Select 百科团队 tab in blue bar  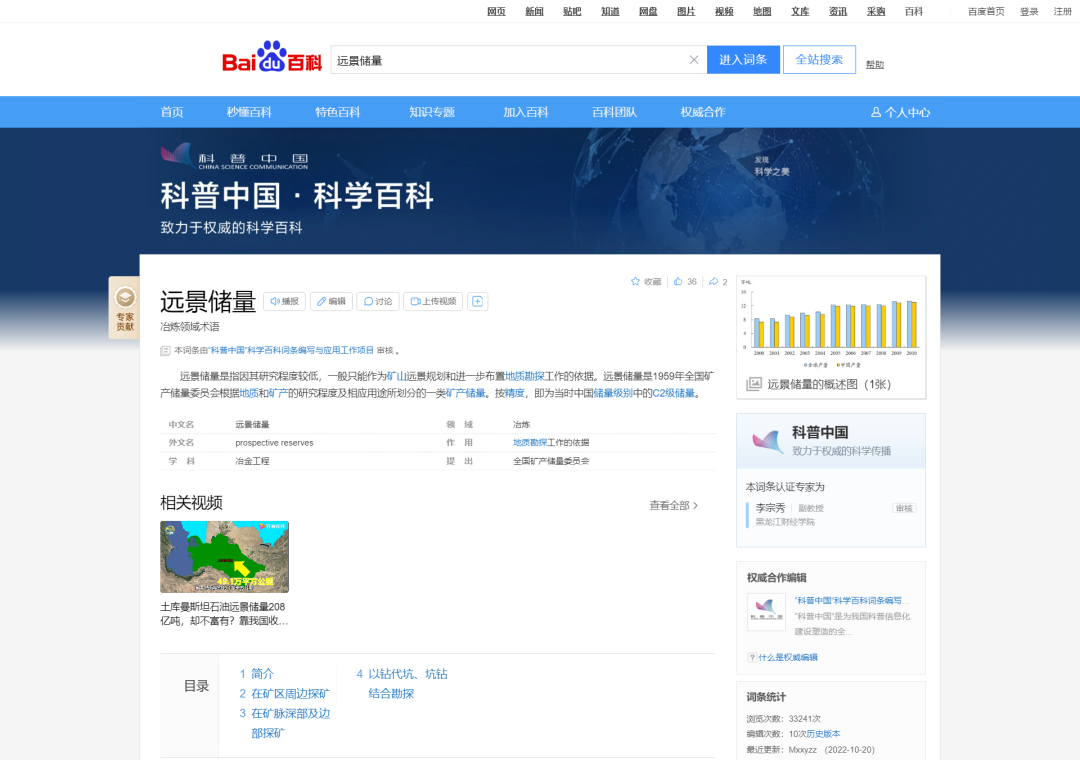tap(614, 112)
